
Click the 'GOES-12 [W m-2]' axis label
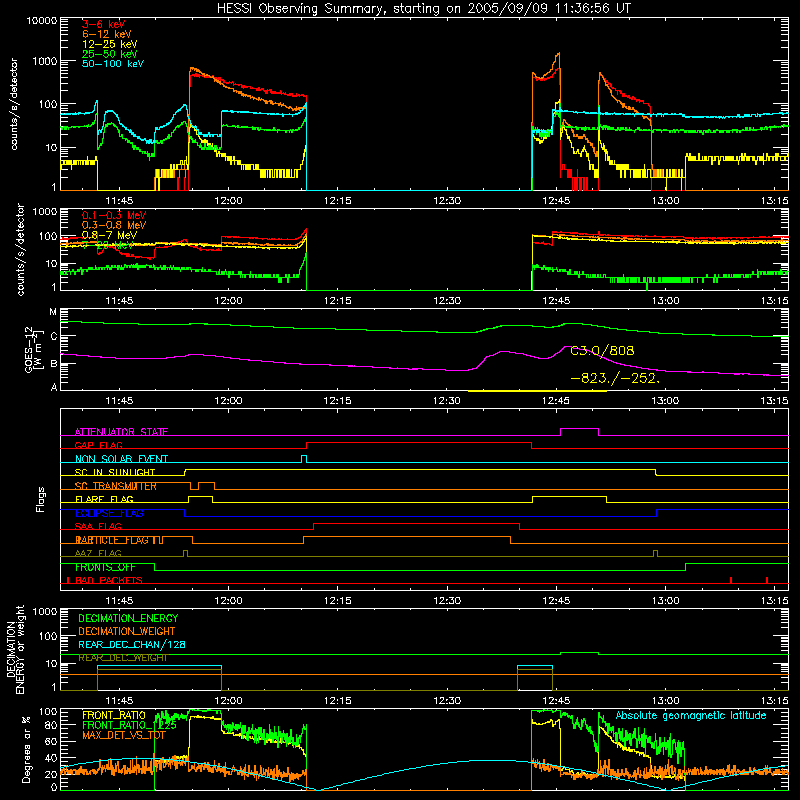tap(34, 350)
